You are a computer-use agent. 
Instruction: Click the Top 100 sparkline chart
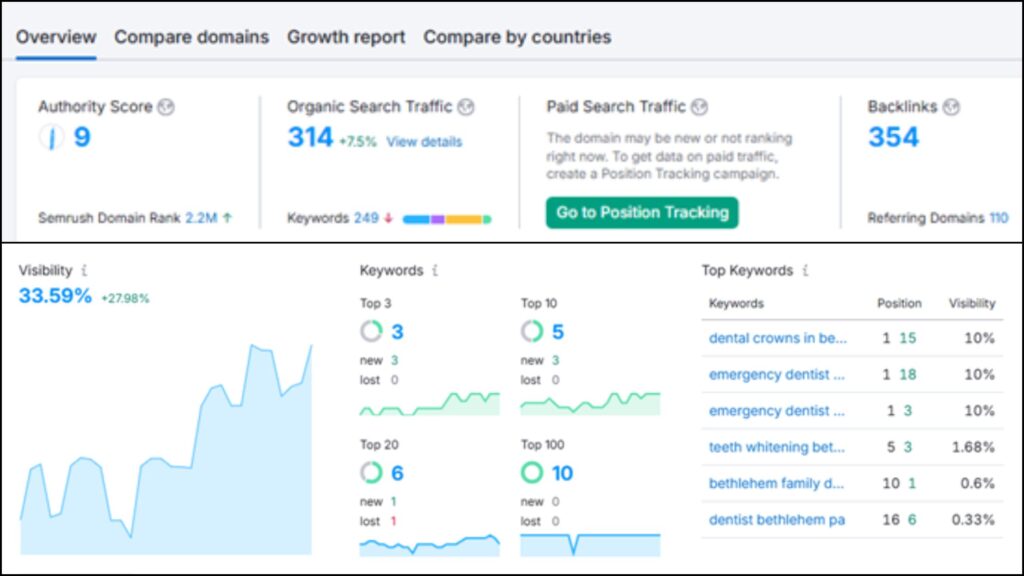pyautogui.click(x=590, y=545)
